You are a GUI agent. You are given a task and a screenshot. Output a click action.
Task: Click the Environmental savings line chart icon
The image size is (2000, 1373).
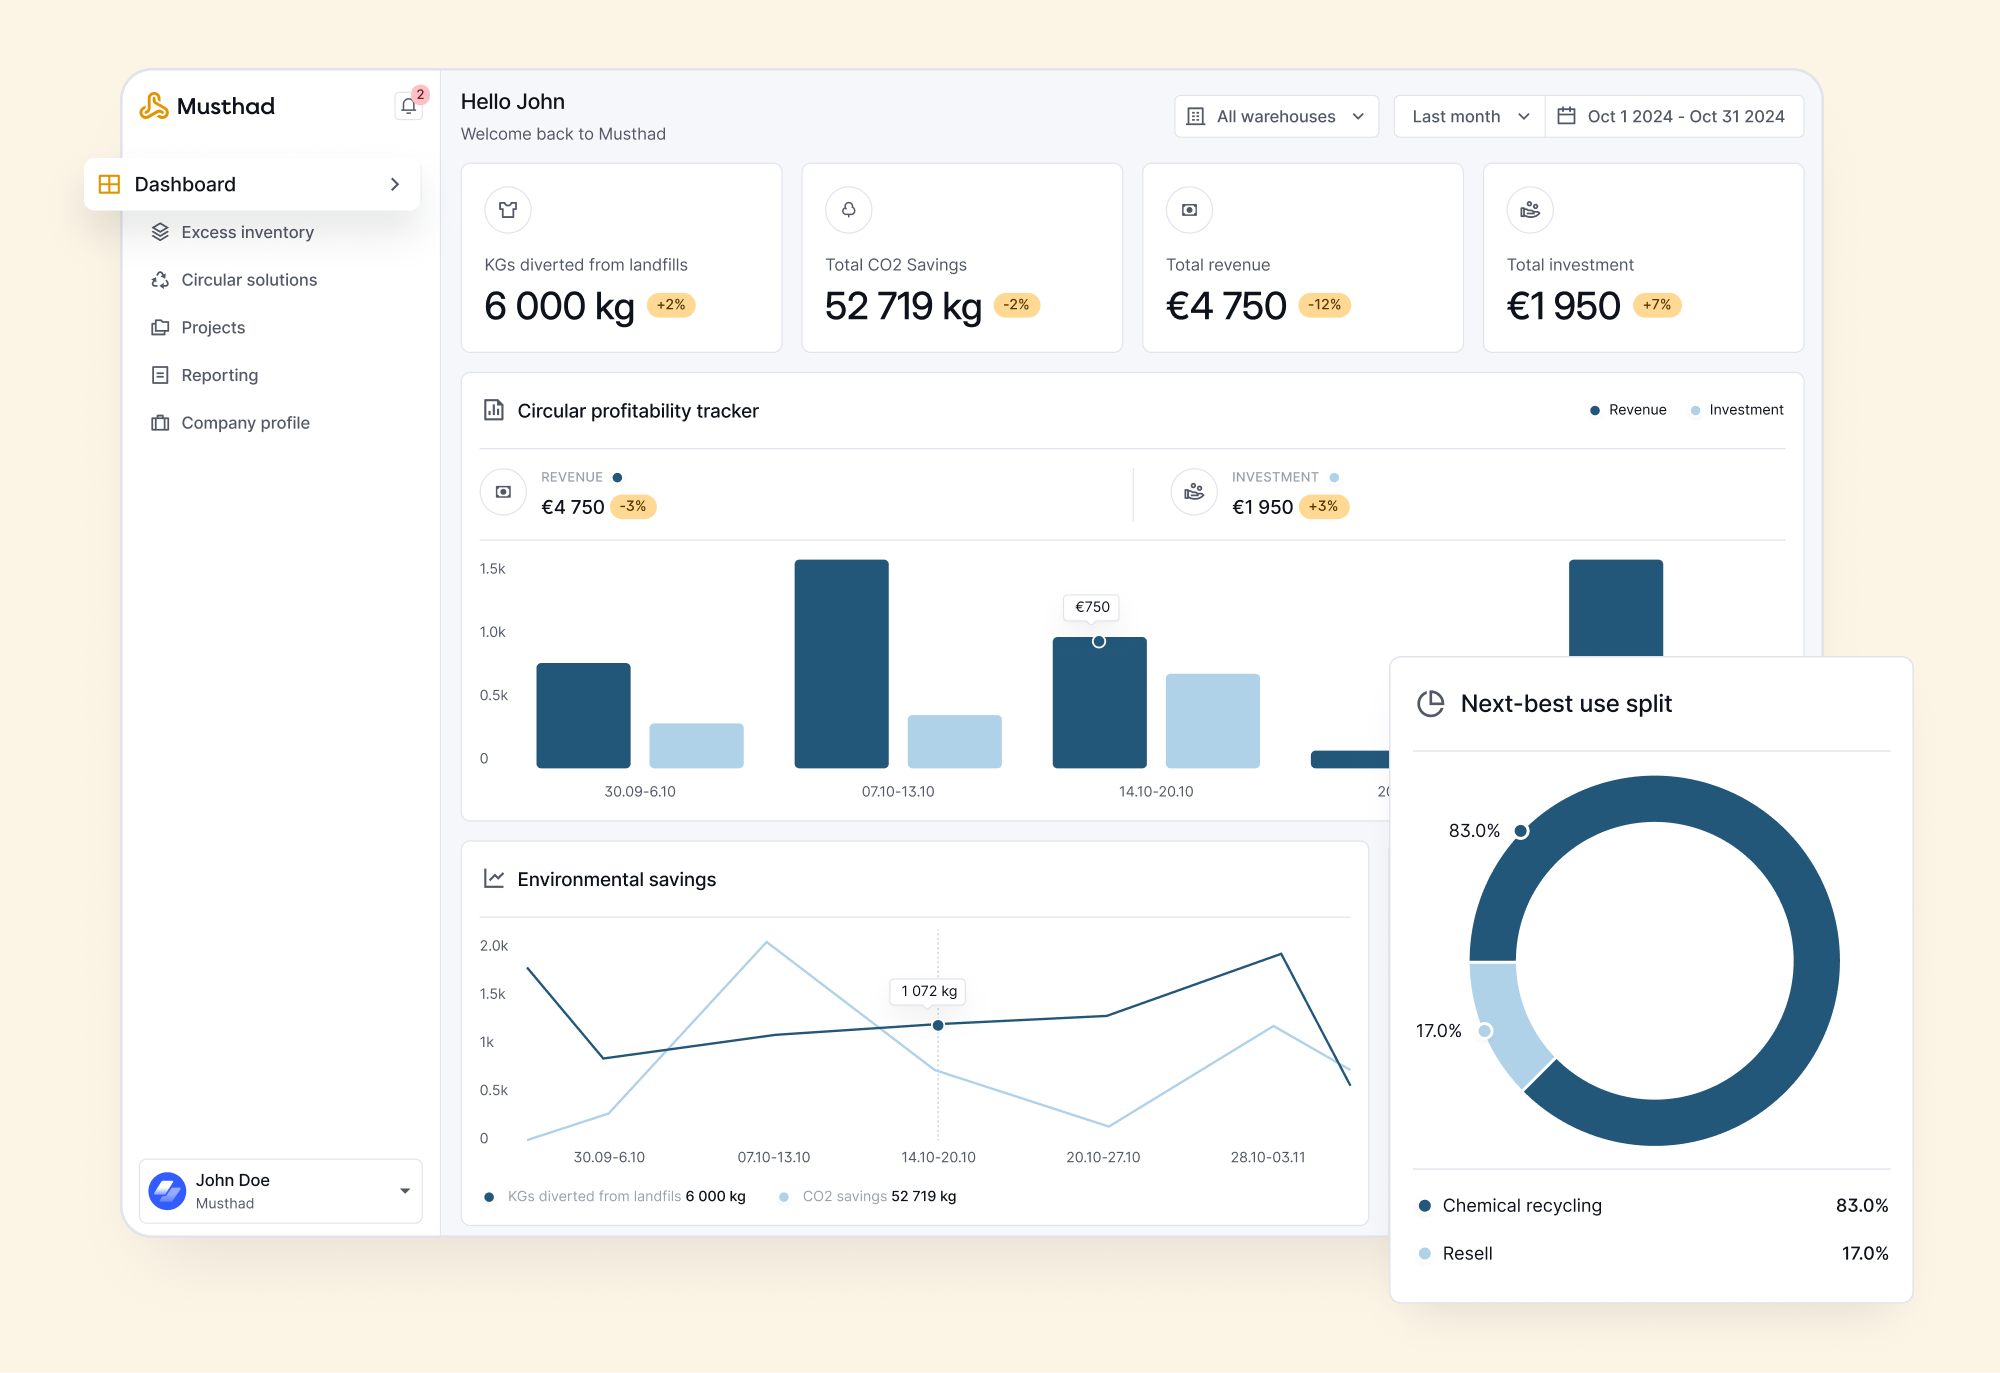[x=494, y=878]
